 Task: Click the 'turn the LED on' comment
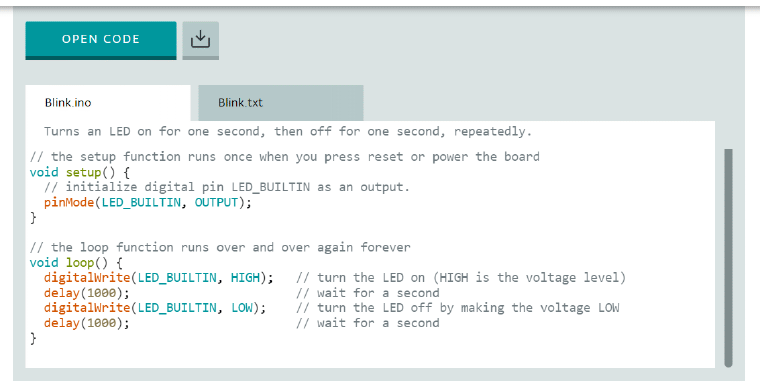(x=461, y=278)
